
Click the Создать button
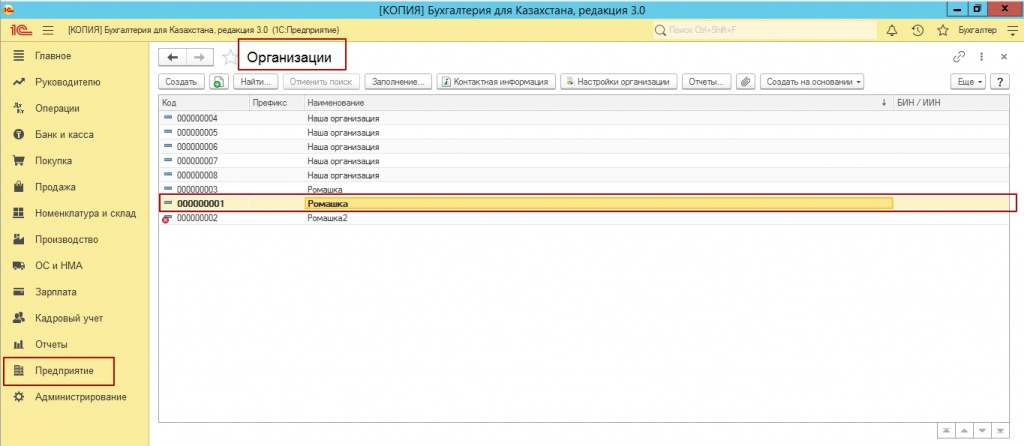[182, 82]
